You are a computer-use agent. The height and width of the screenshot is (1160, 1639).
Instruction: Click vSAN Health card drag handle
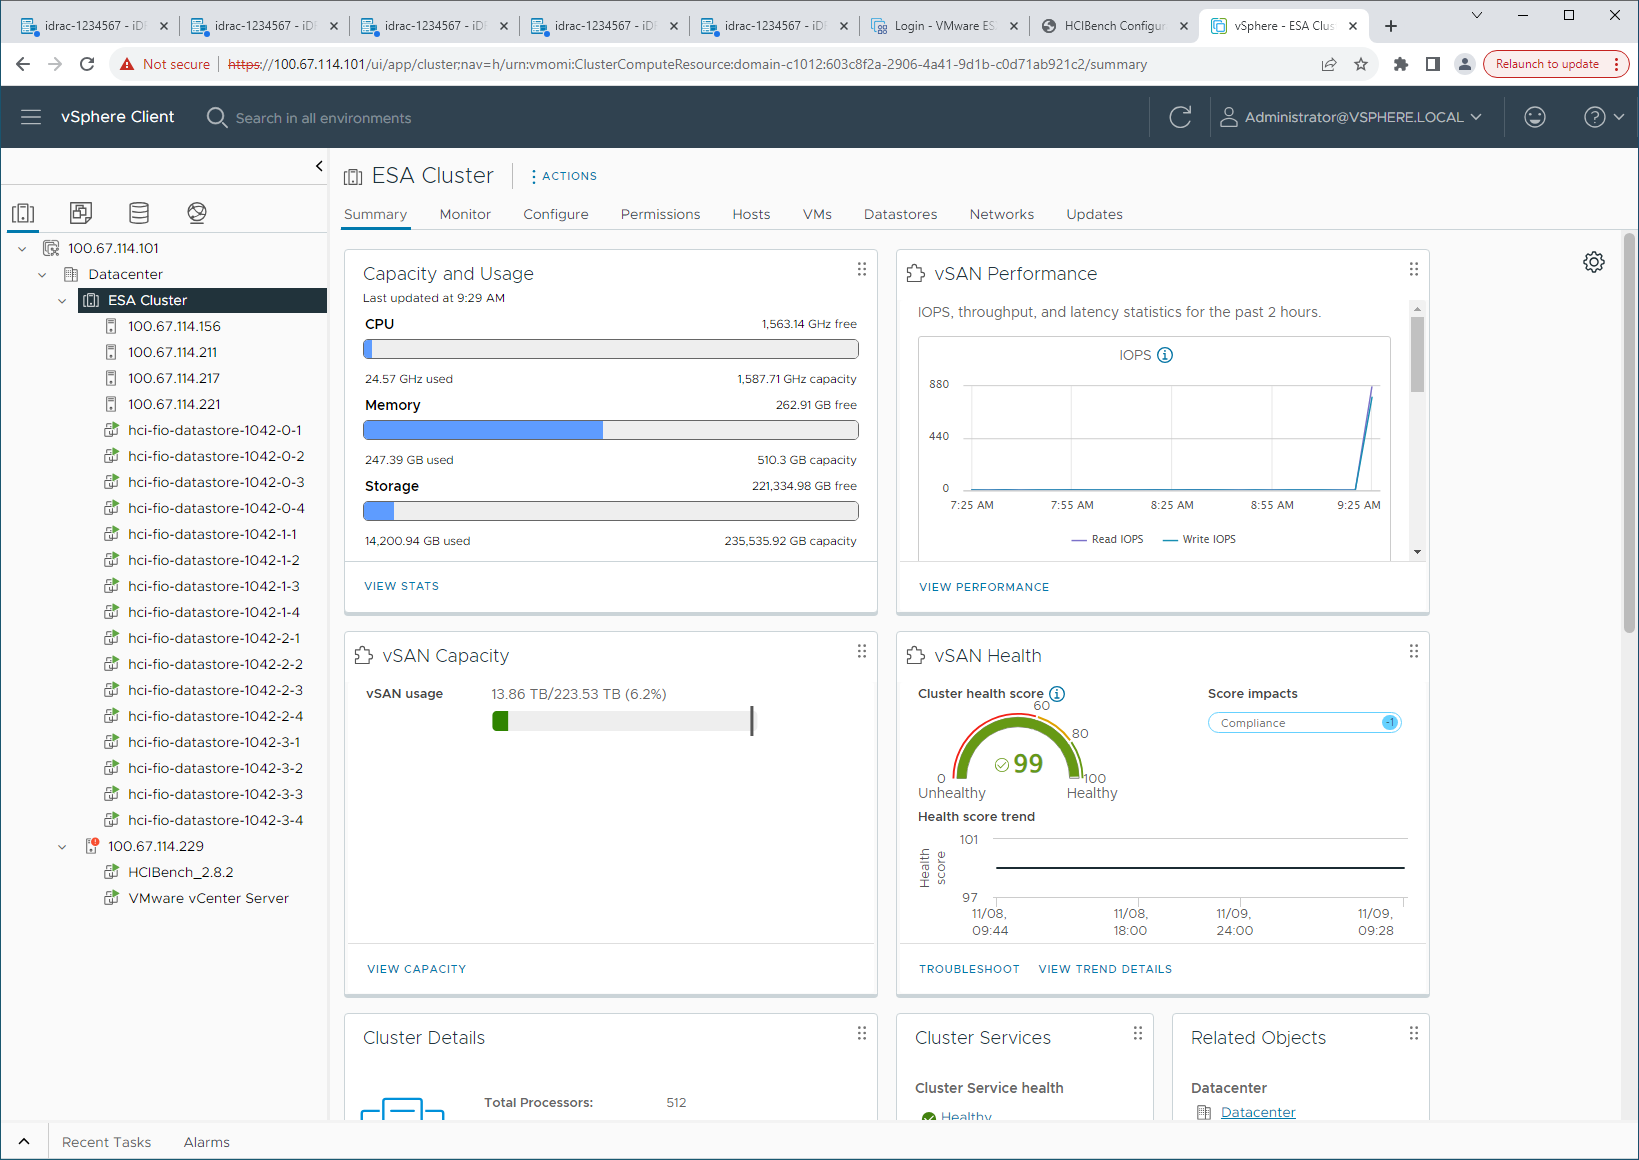pos(1414,652)
